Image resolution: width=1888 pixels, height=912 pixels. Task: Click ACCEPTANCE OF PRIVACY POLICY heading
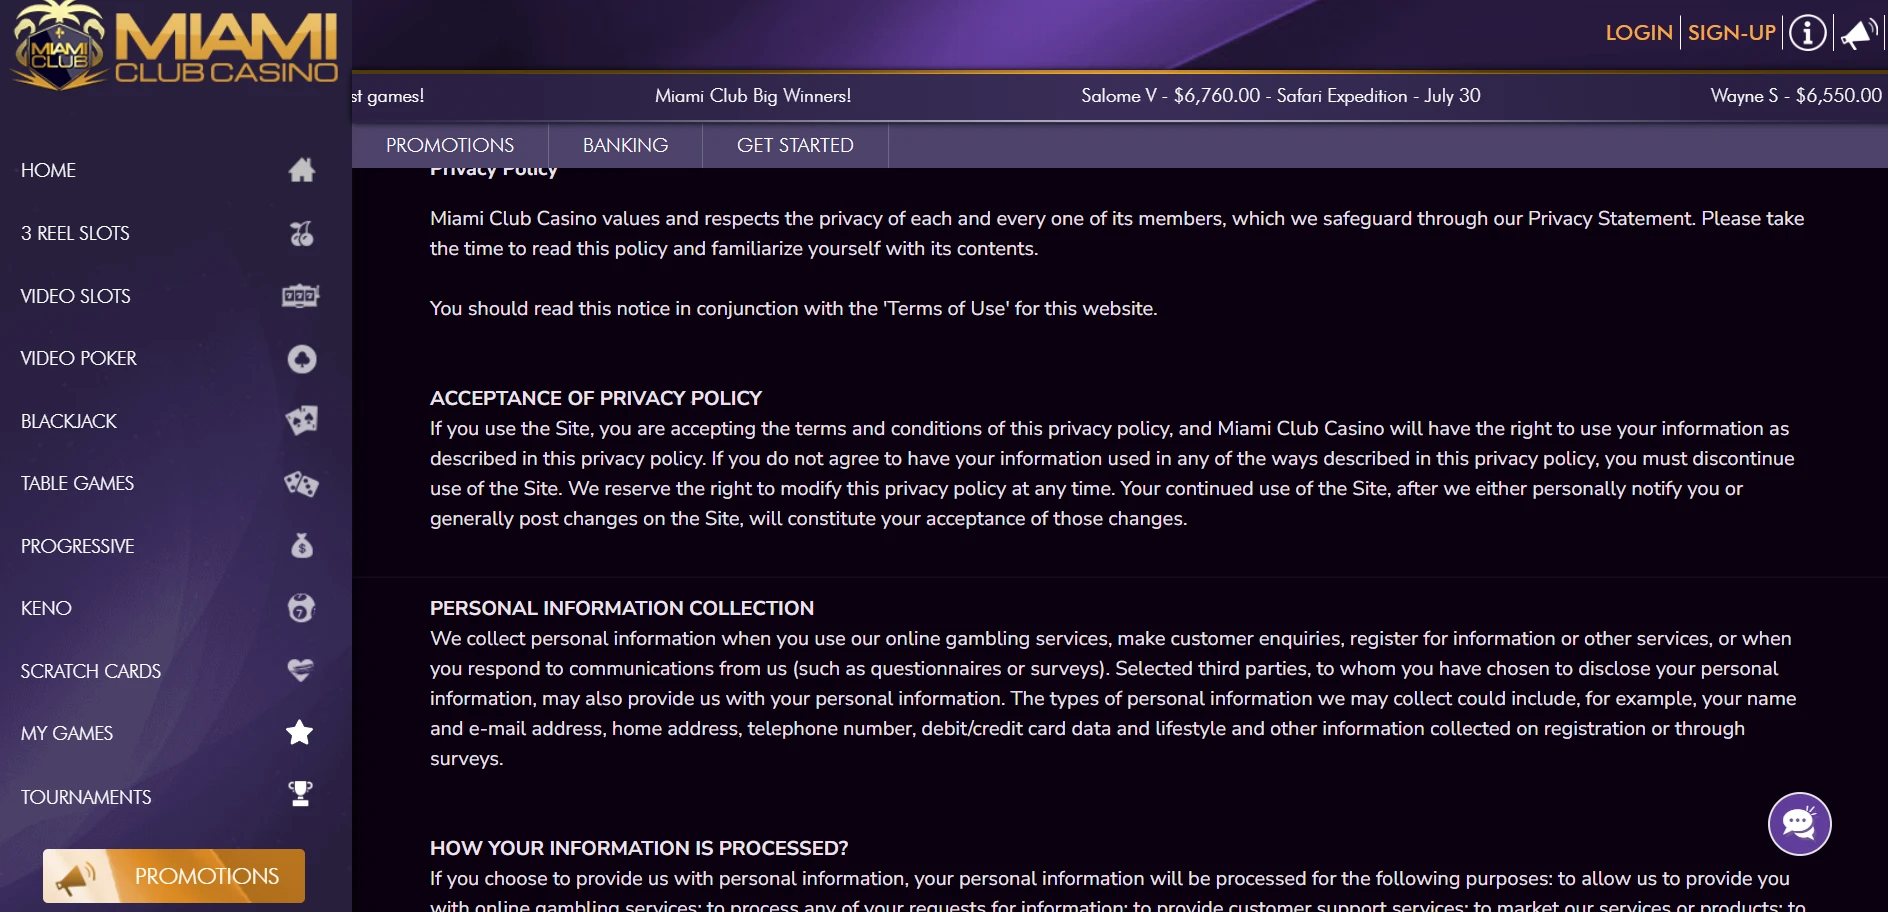coord(596,398)
